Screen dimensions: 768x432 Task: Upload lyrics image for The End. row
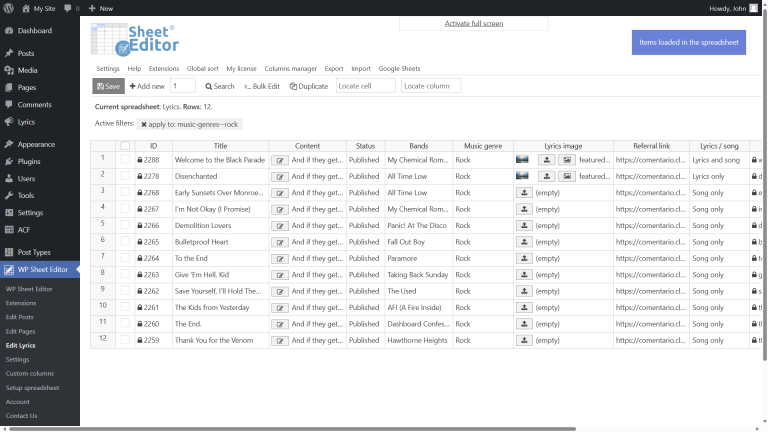pos(524,324)
